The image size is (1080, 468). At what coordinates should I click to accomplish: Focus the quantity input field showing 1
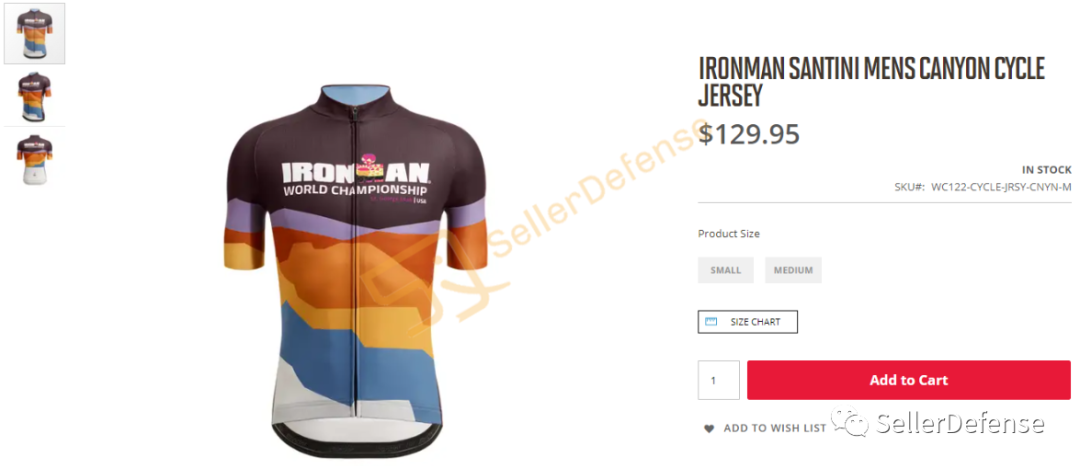(x=718, y=380)
